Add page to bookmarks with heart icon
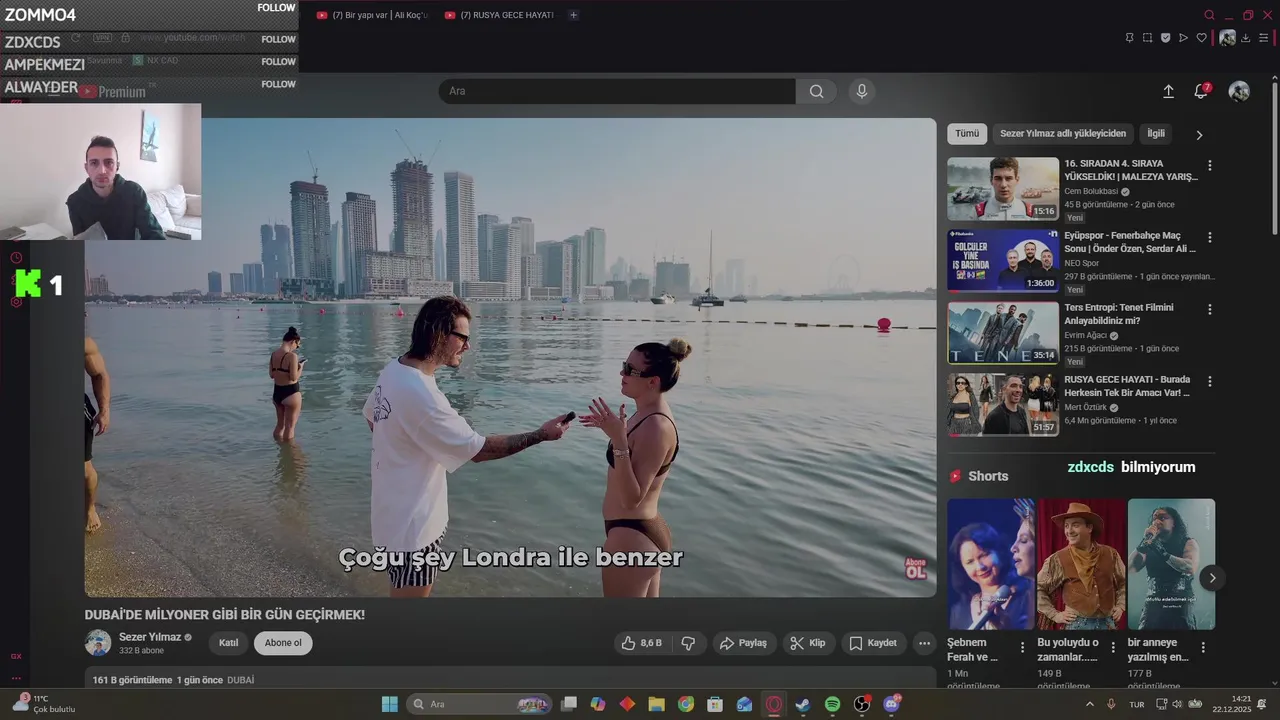The width and height of the screenshot is (1280, 720). click(1202, 38)
